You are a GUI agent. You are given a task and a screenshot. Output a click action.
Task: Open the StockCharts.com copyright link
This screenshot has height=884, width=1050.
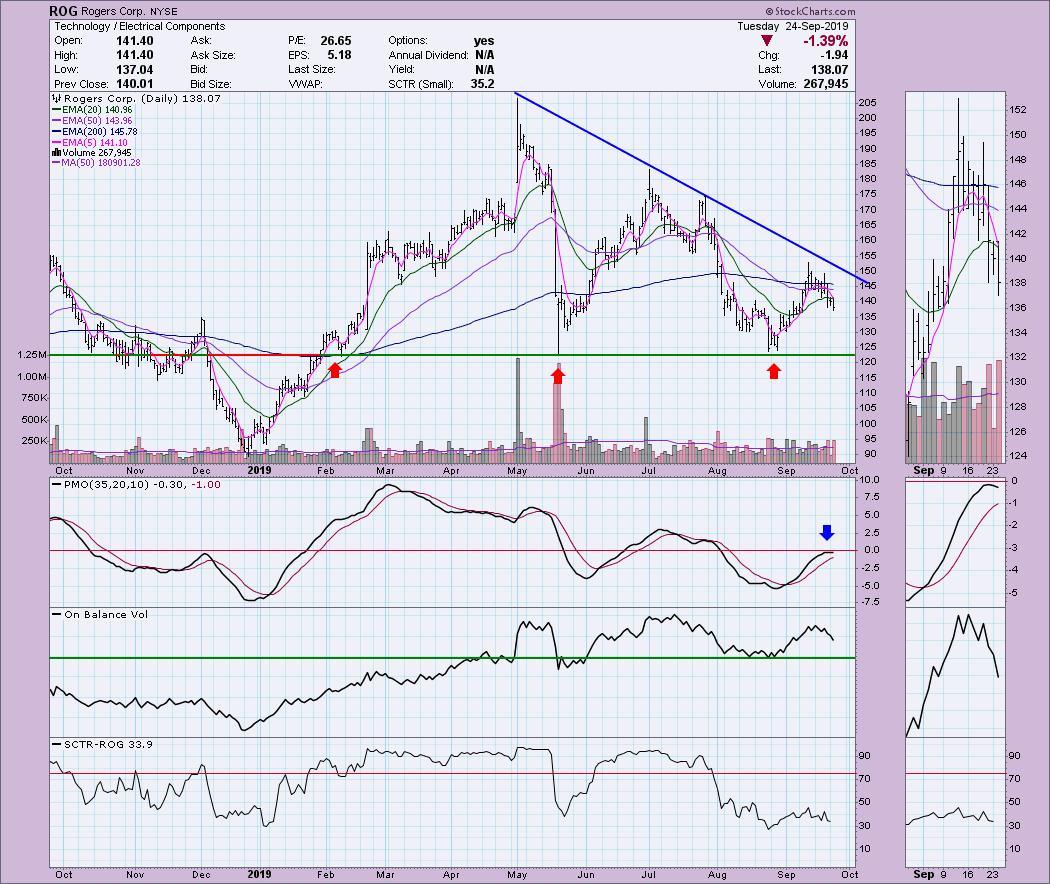(810, 11)
